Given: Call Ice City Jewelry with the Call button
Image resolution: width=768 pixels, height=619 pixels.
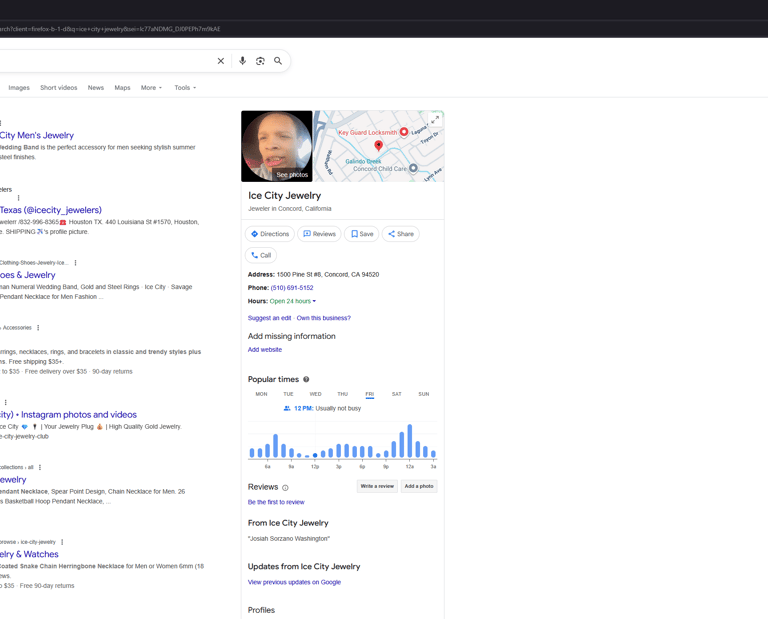Looking at the screenshot, I should [x=261, y=255].
